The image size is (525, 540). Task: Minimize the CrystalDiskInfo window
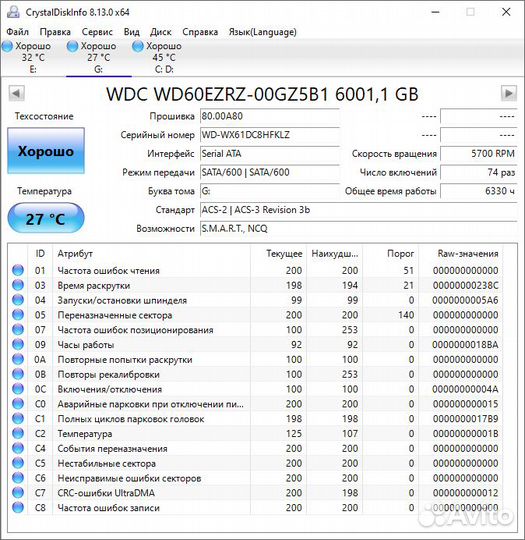tap(436, 12)
